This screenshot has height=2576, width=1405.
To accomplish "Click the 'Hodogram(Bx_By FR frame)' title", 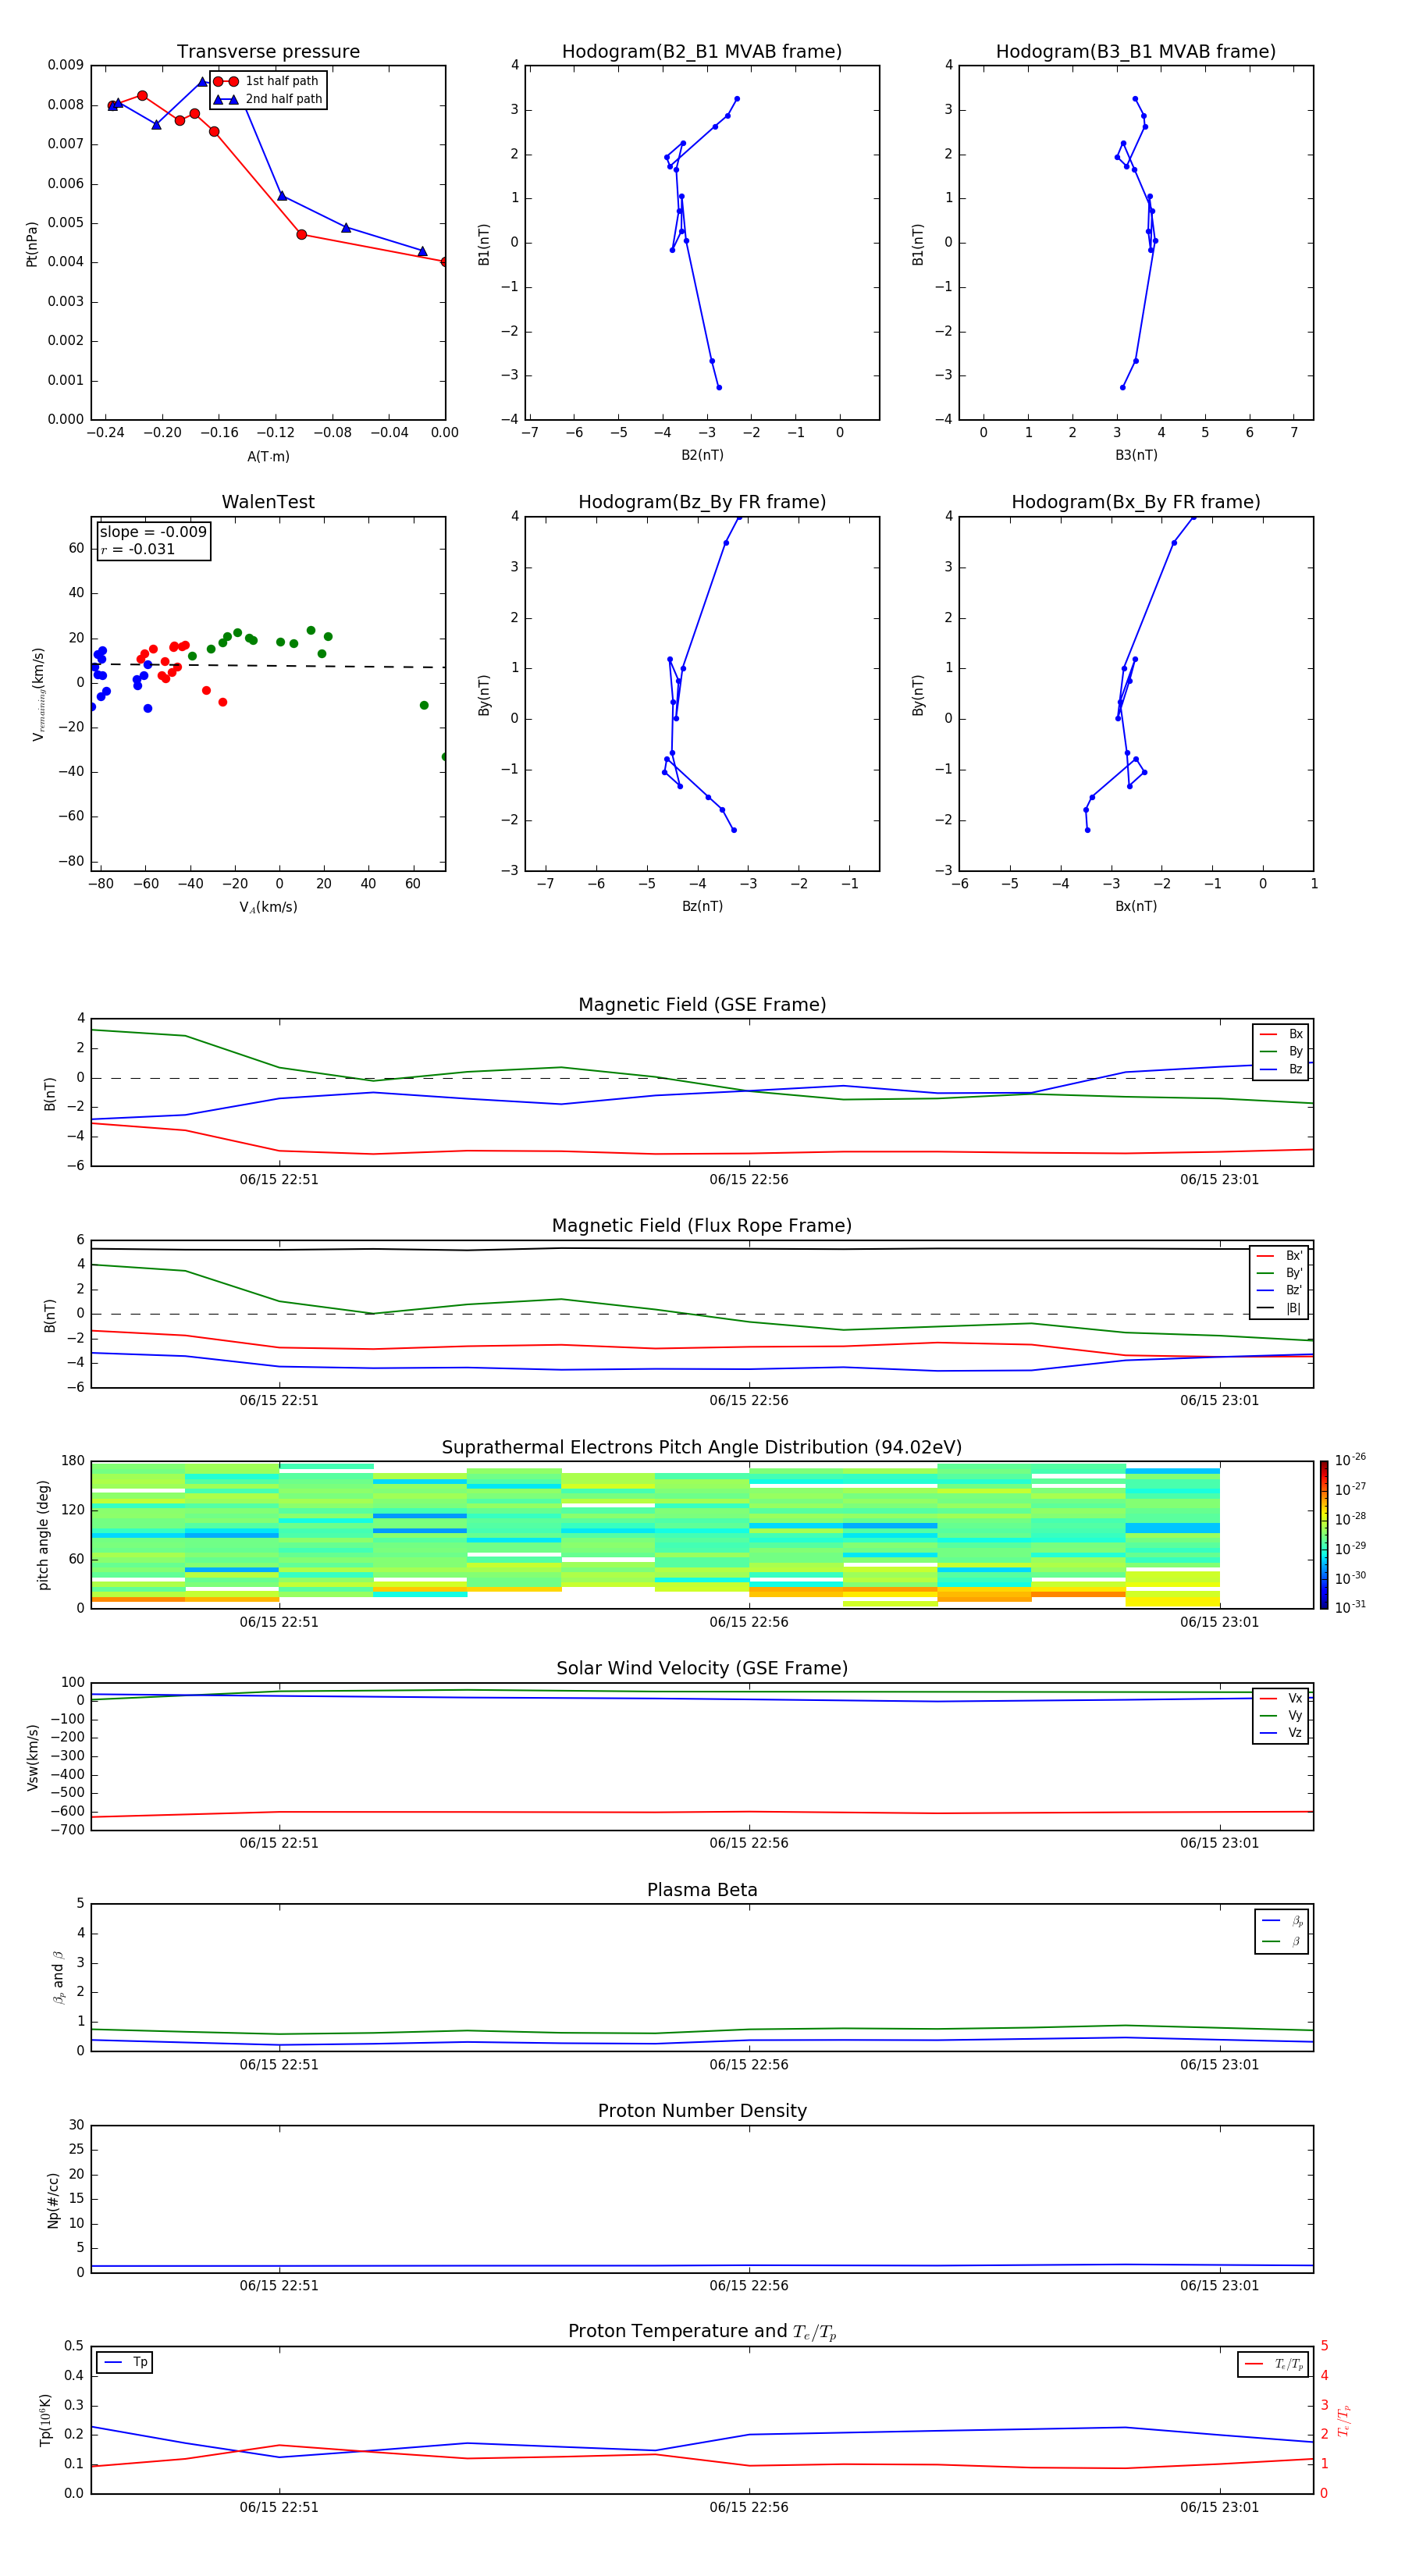I will [x=1136, y=502].
